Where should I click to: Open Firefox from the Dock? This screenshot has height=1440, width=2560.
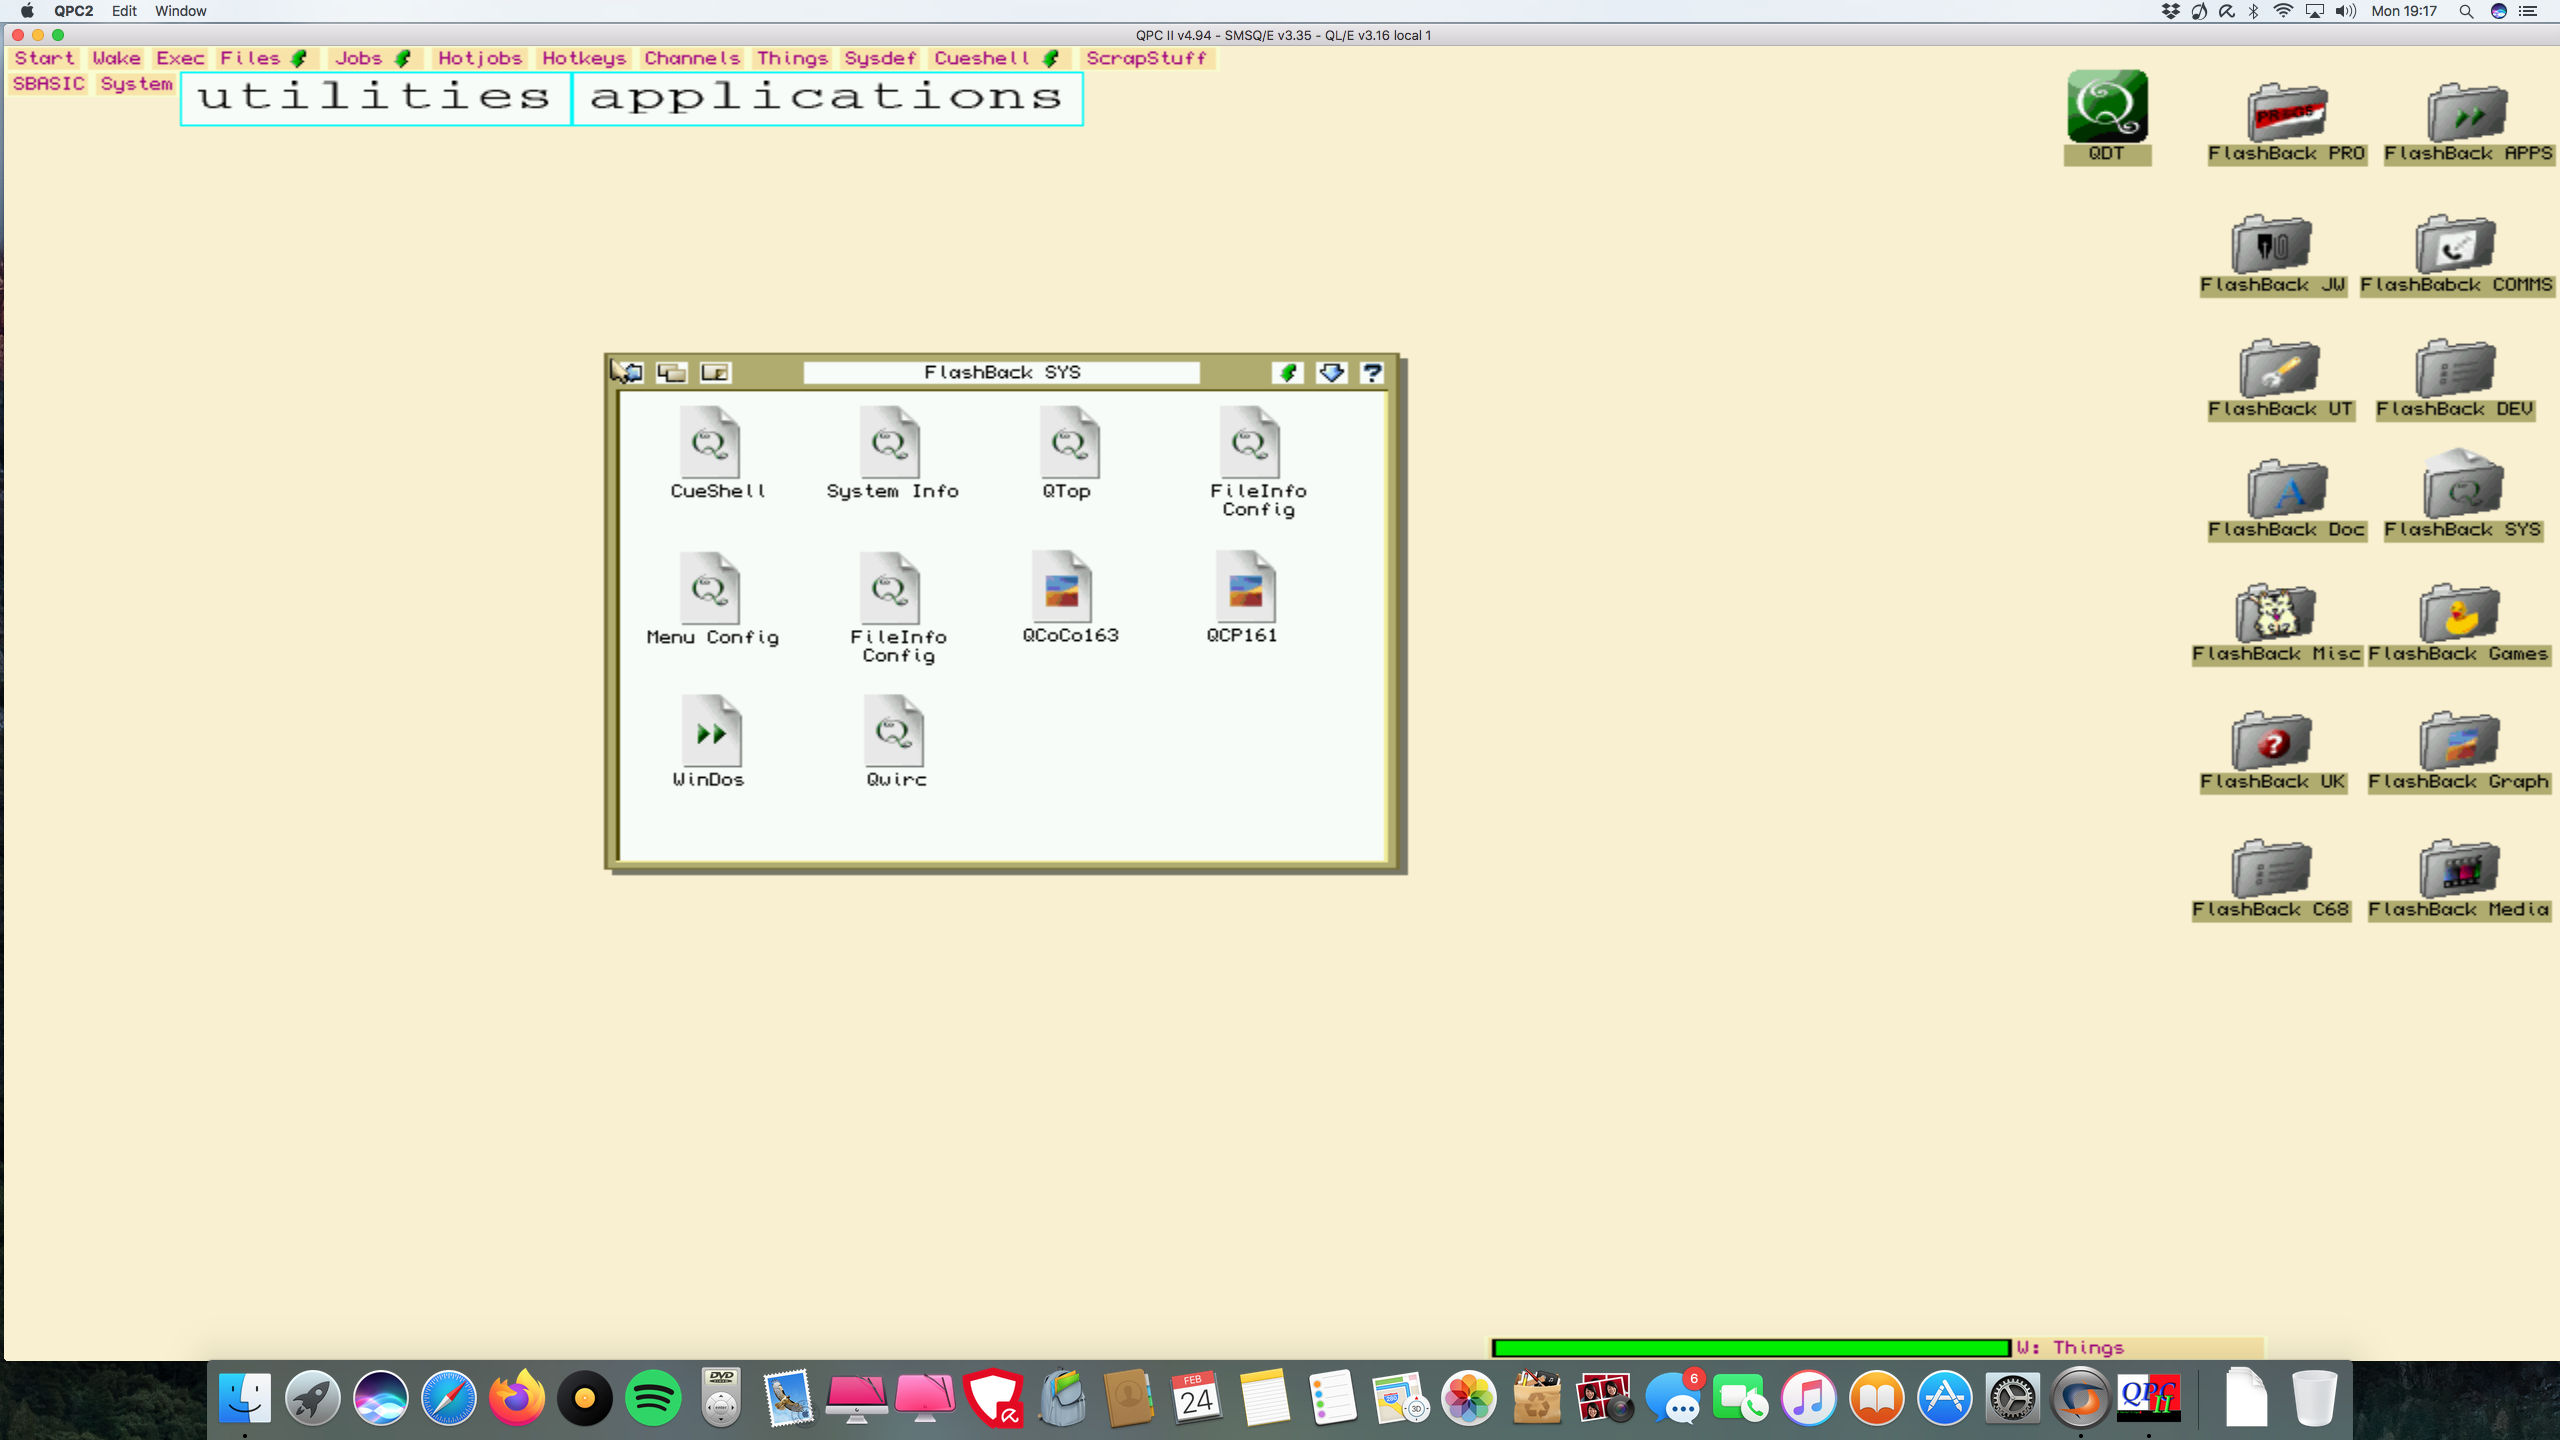pos(517,1397)
